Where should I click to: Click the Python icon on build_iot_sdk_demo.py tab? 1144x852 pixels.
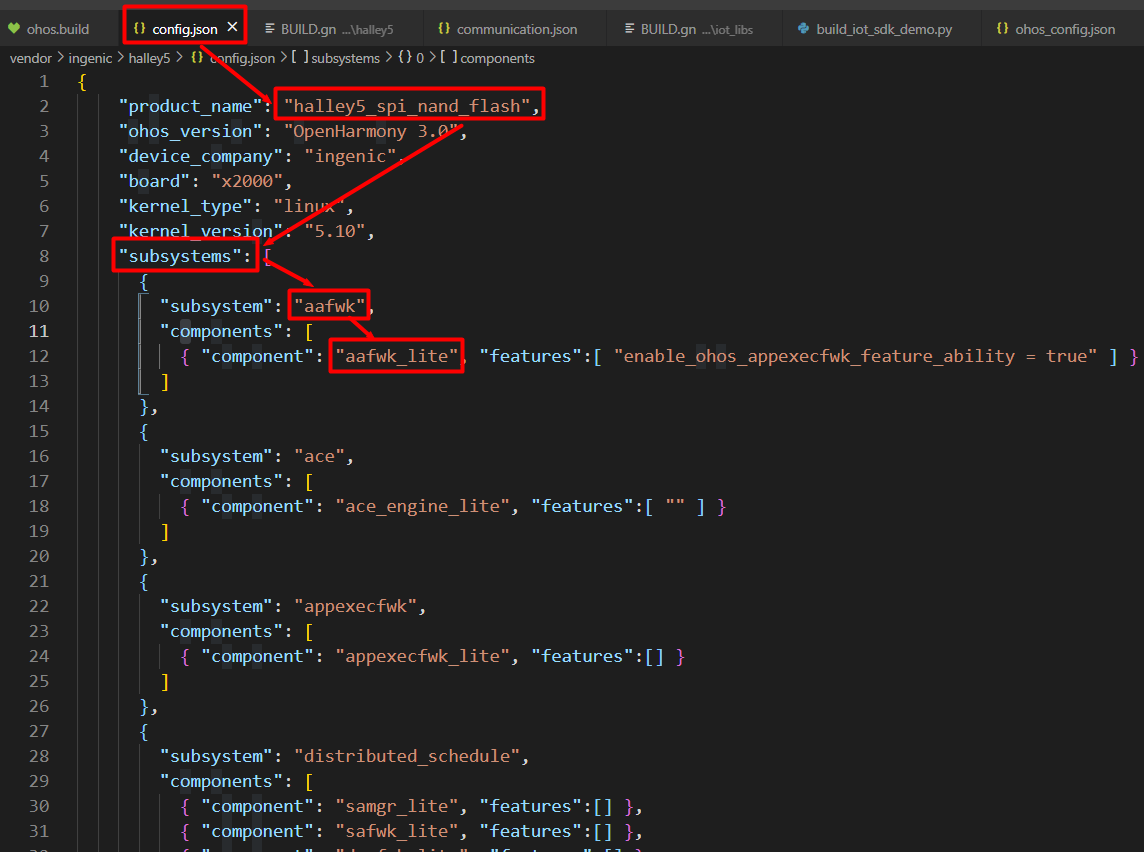tap(803, 28)
